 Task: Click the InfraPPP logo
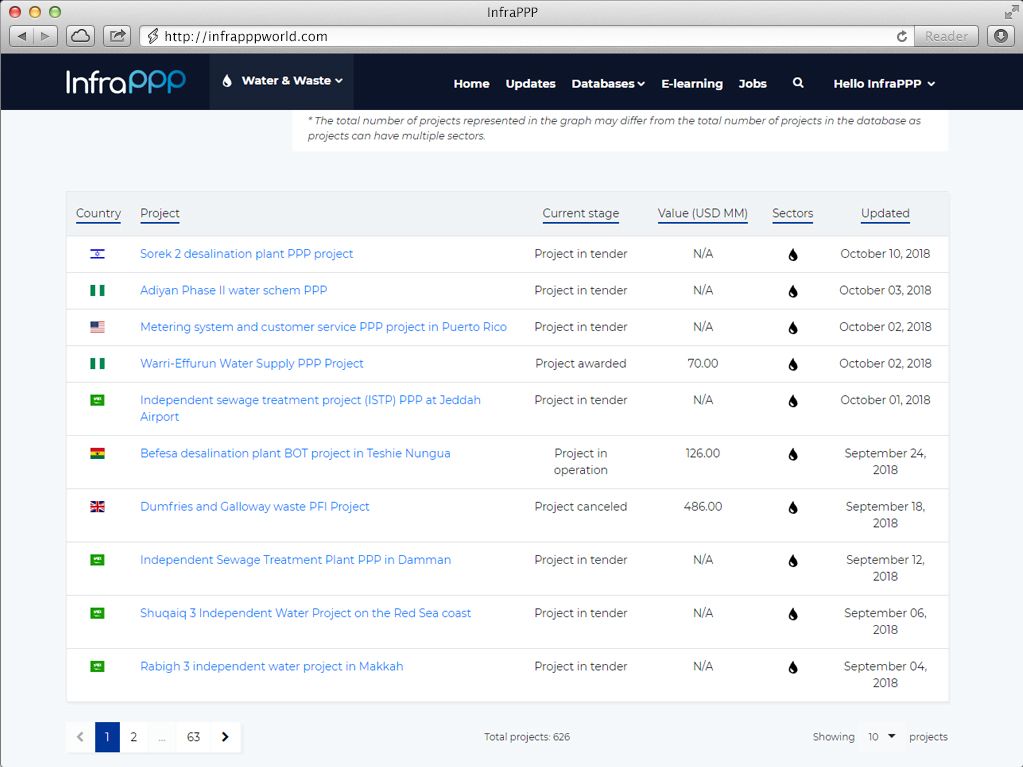pos(126,82)
